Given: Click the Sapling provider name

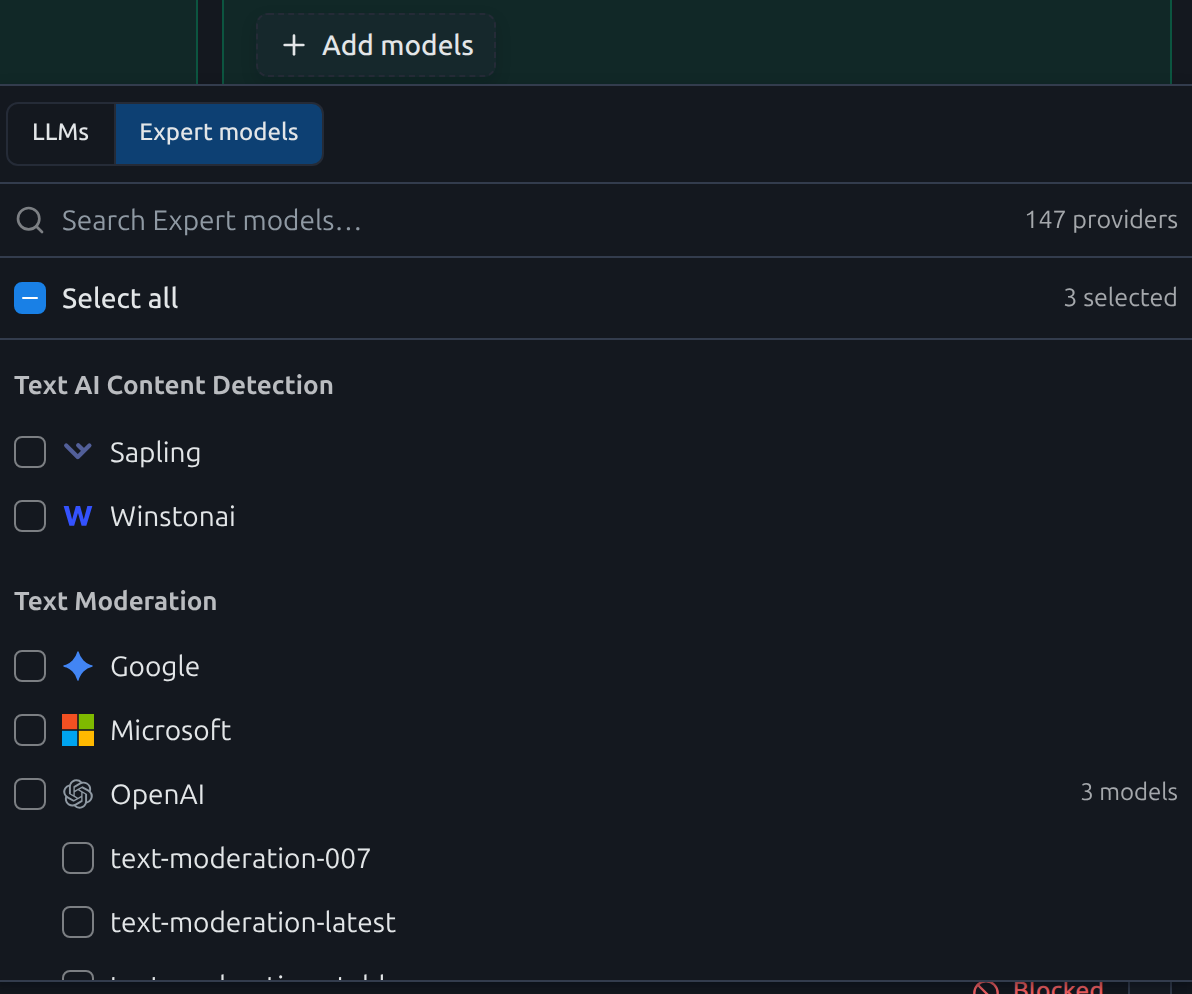Looking at the screenshot, I should coord(155,453).
